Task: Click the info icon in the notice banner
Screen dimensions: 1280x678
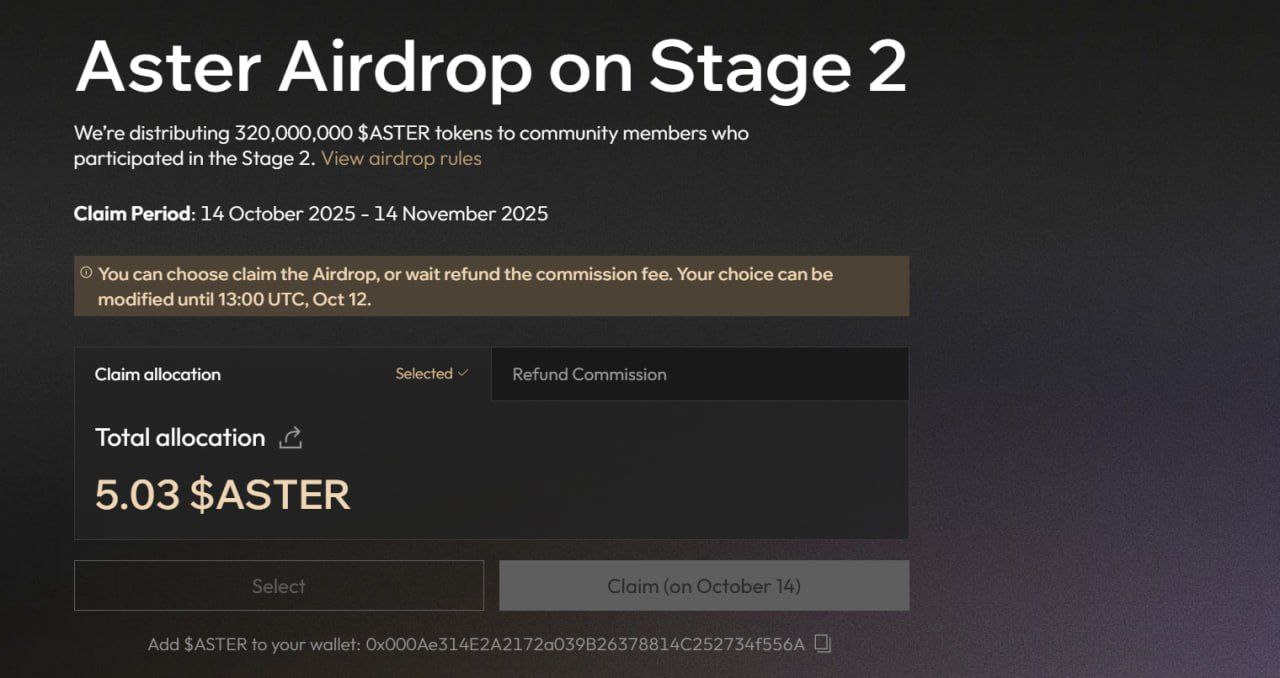Action: coord(86,273)
